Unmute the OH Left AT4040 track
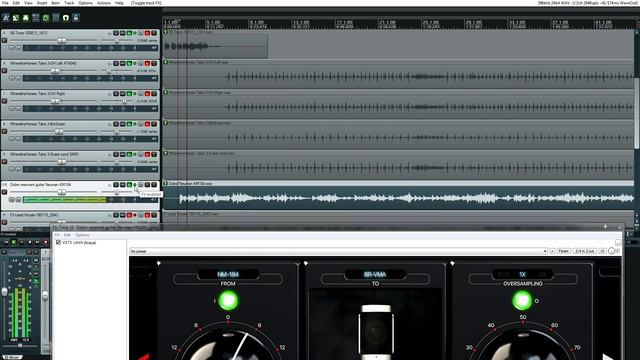Viewport: 640px width, 360px height. point(147,64)
